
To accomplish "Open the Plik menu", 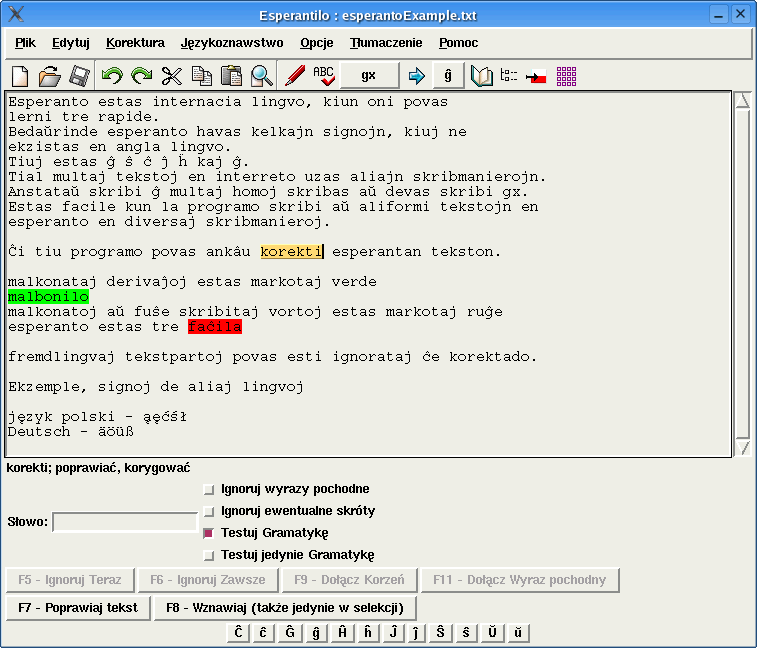I will pos(25,43).
